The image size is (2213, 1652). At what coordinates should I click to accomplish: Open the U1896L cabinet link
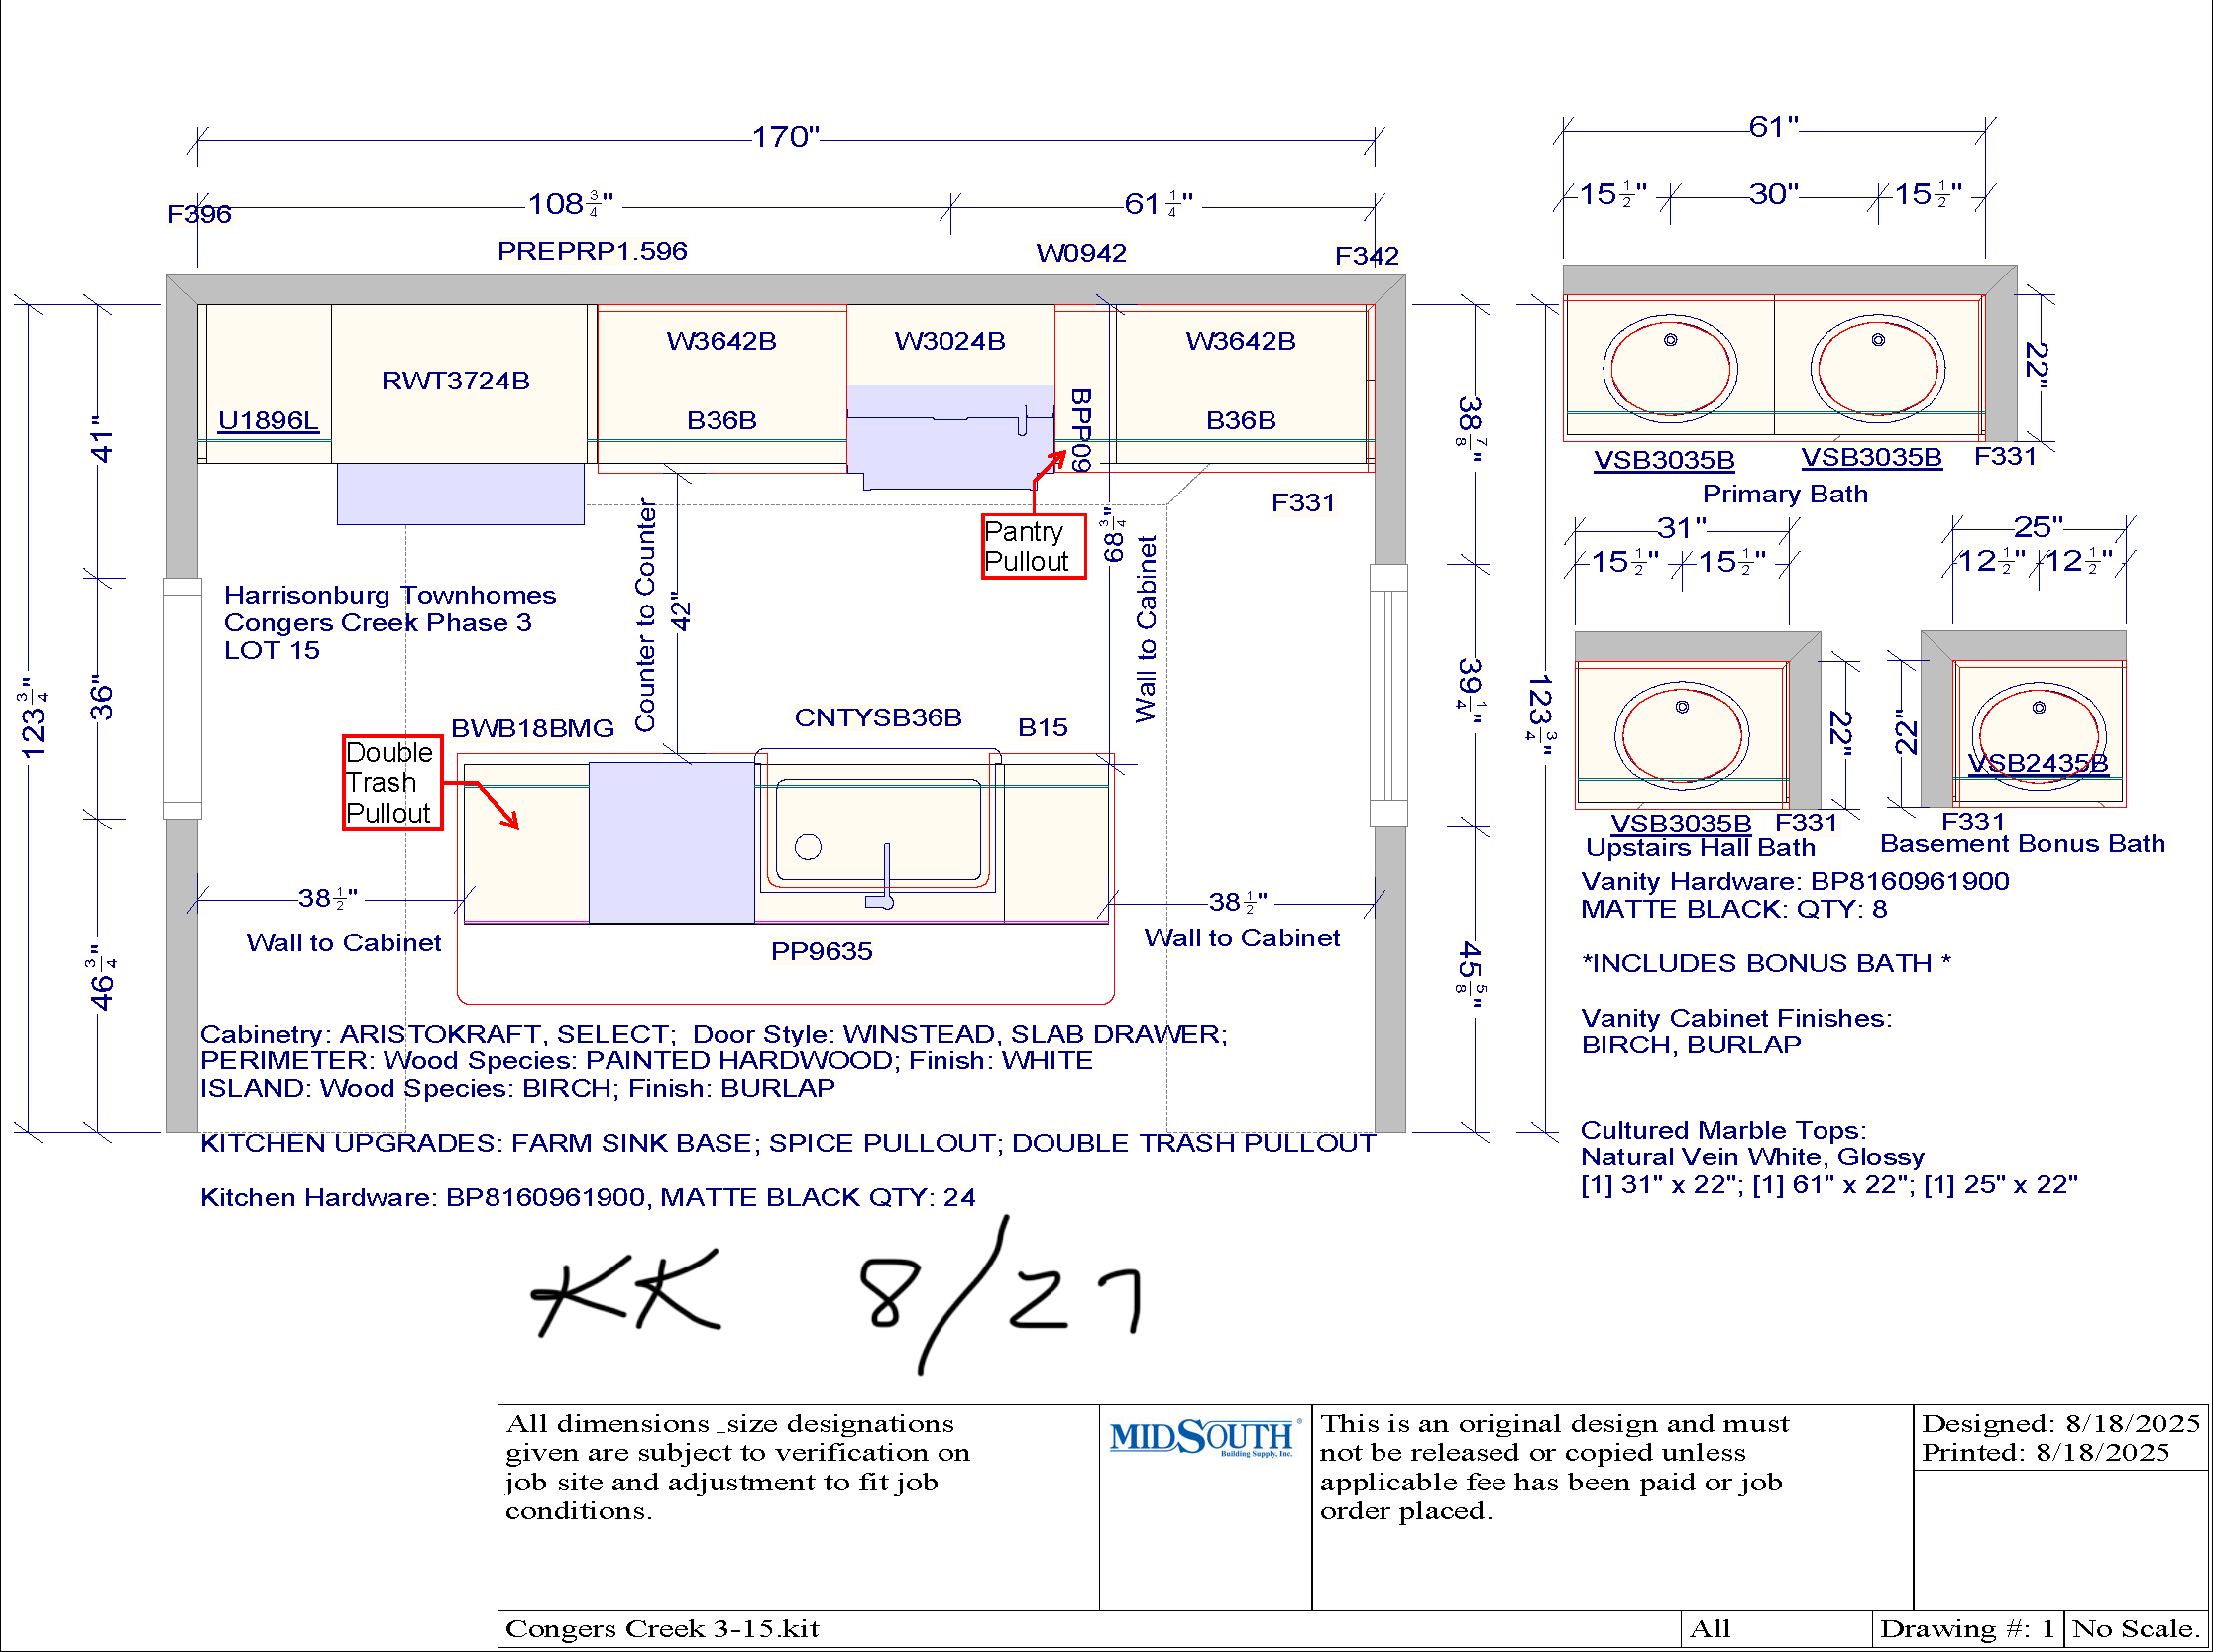[x=268, y=420]
